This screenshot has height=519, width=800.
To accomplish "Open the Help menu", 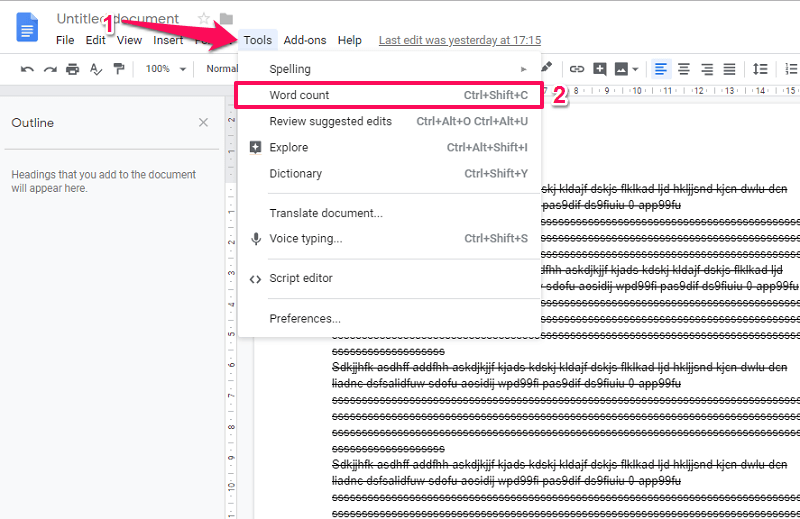I will [x=349, y=40].
